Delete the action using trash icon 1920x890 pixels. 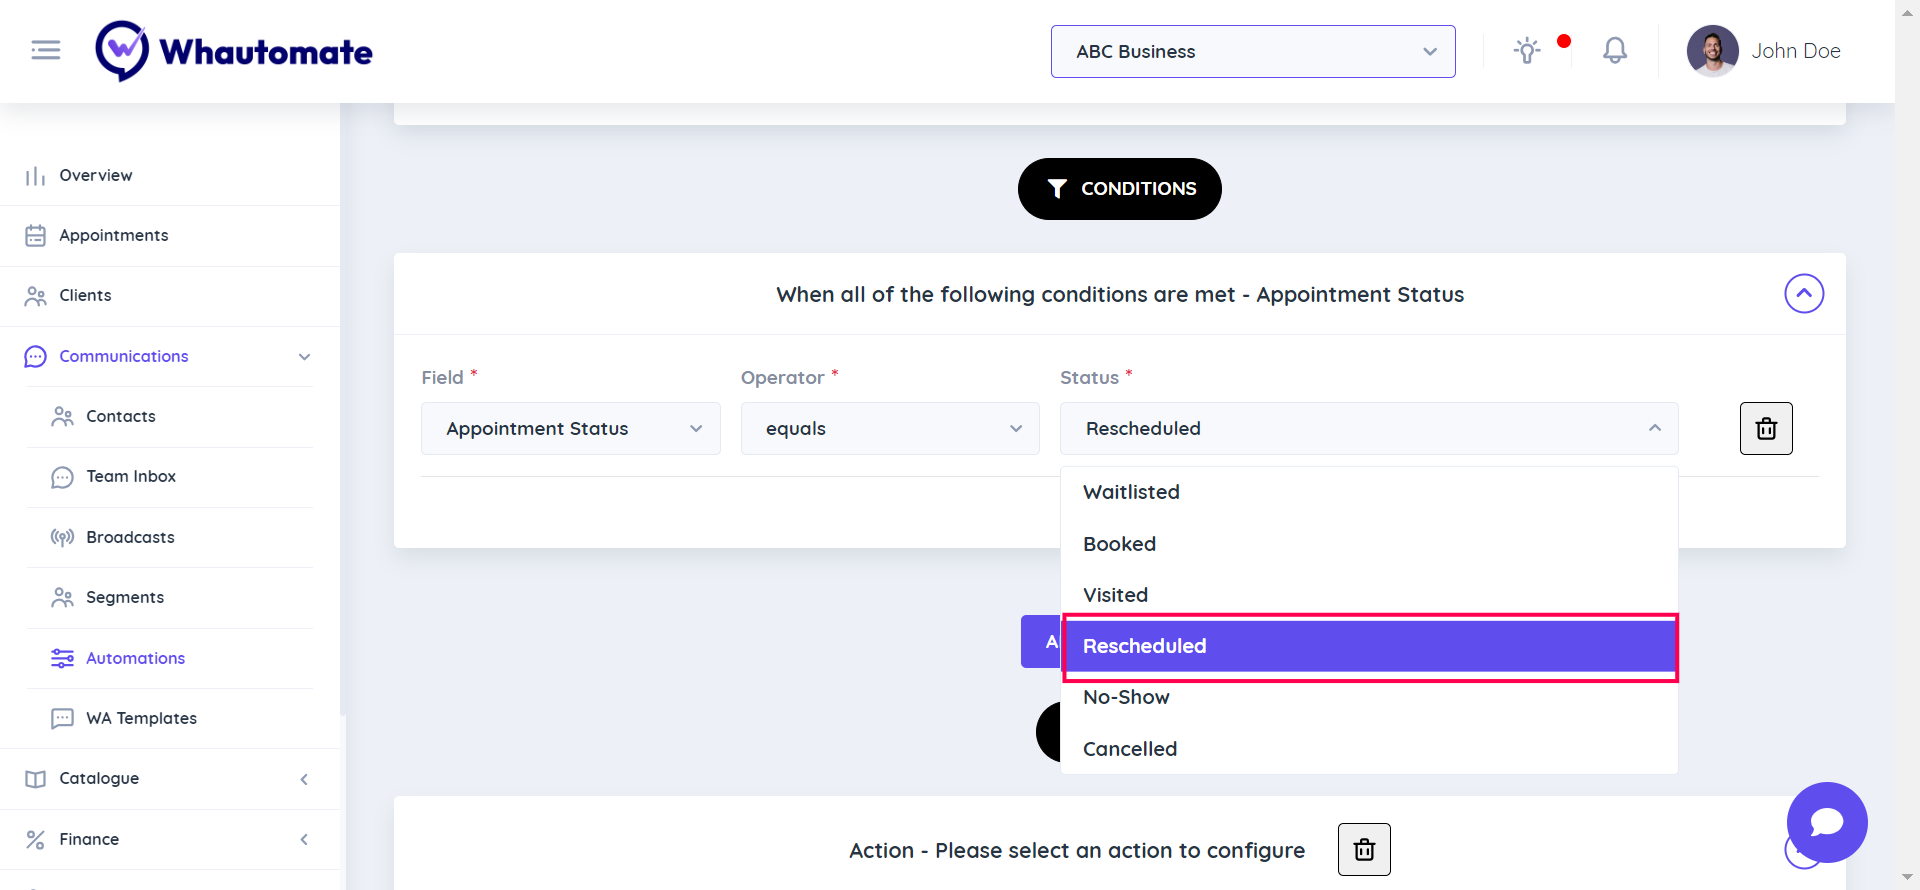pos(1364,850)
